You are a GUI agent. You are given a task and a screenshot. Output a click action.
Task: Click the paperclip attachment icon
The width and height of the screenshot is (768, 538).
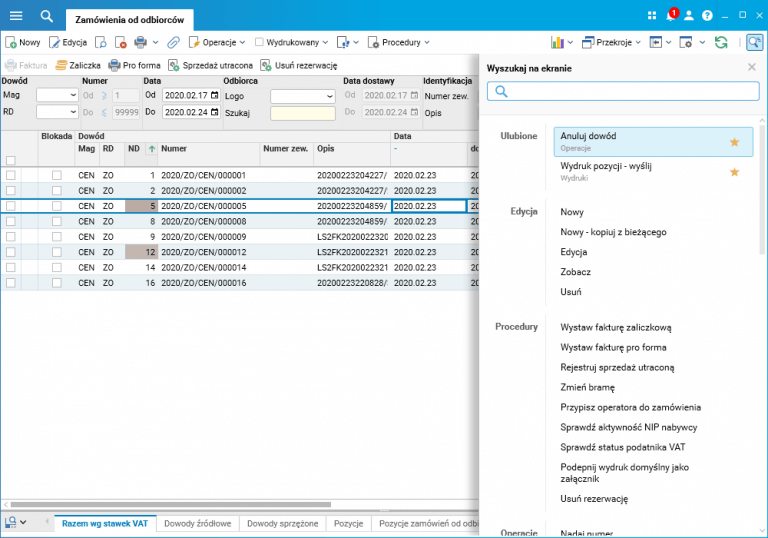[173, 43]
